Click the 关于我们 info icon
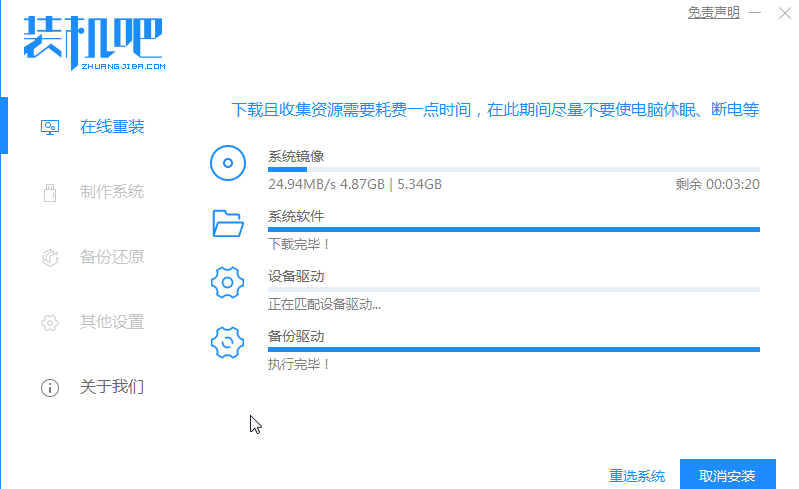The image size is (799, 489). pyautogui.click(x=49, y=387)
